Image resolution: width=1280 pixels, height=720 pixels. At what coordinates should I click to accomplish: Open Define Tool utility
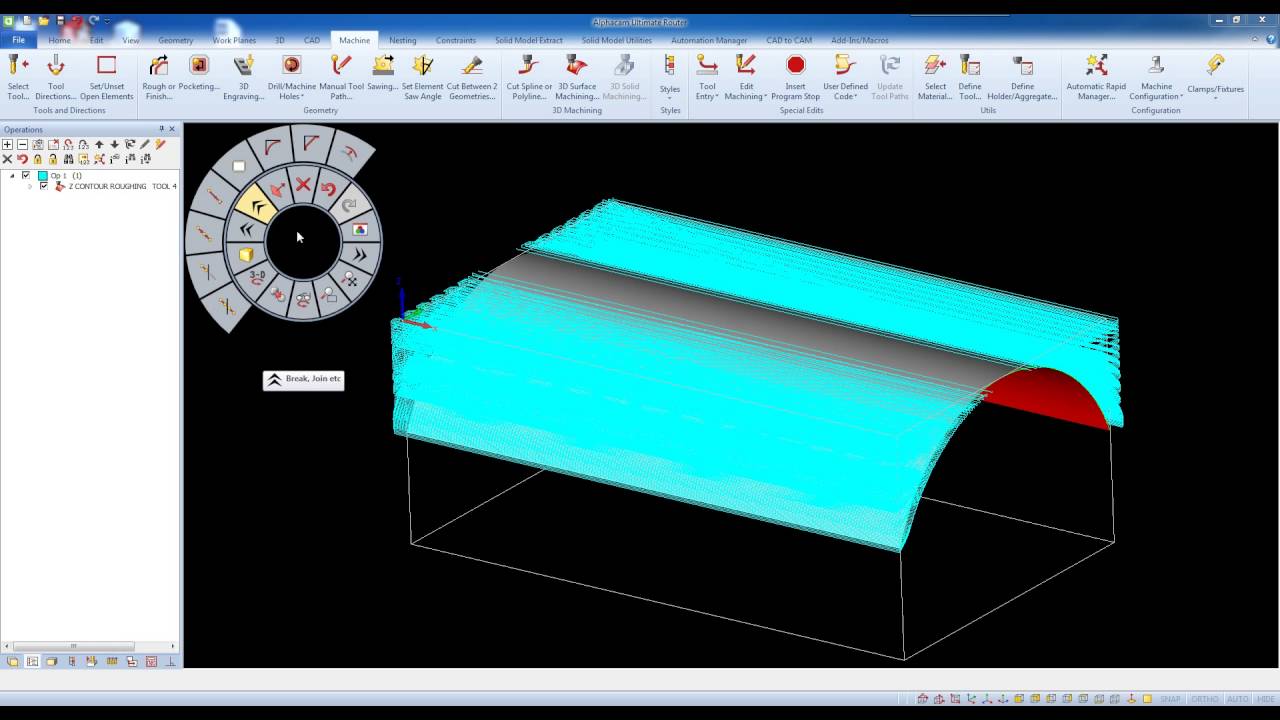tap(970, 78)
